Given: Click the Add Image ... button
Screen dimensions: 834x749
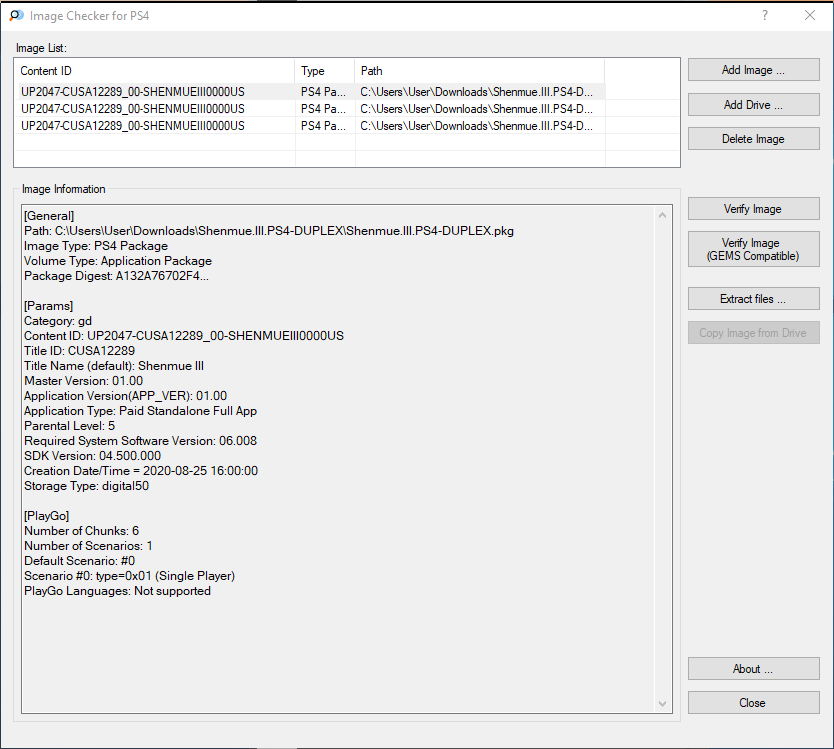Looking at the screenshot, I should click(x=753, y=70).
